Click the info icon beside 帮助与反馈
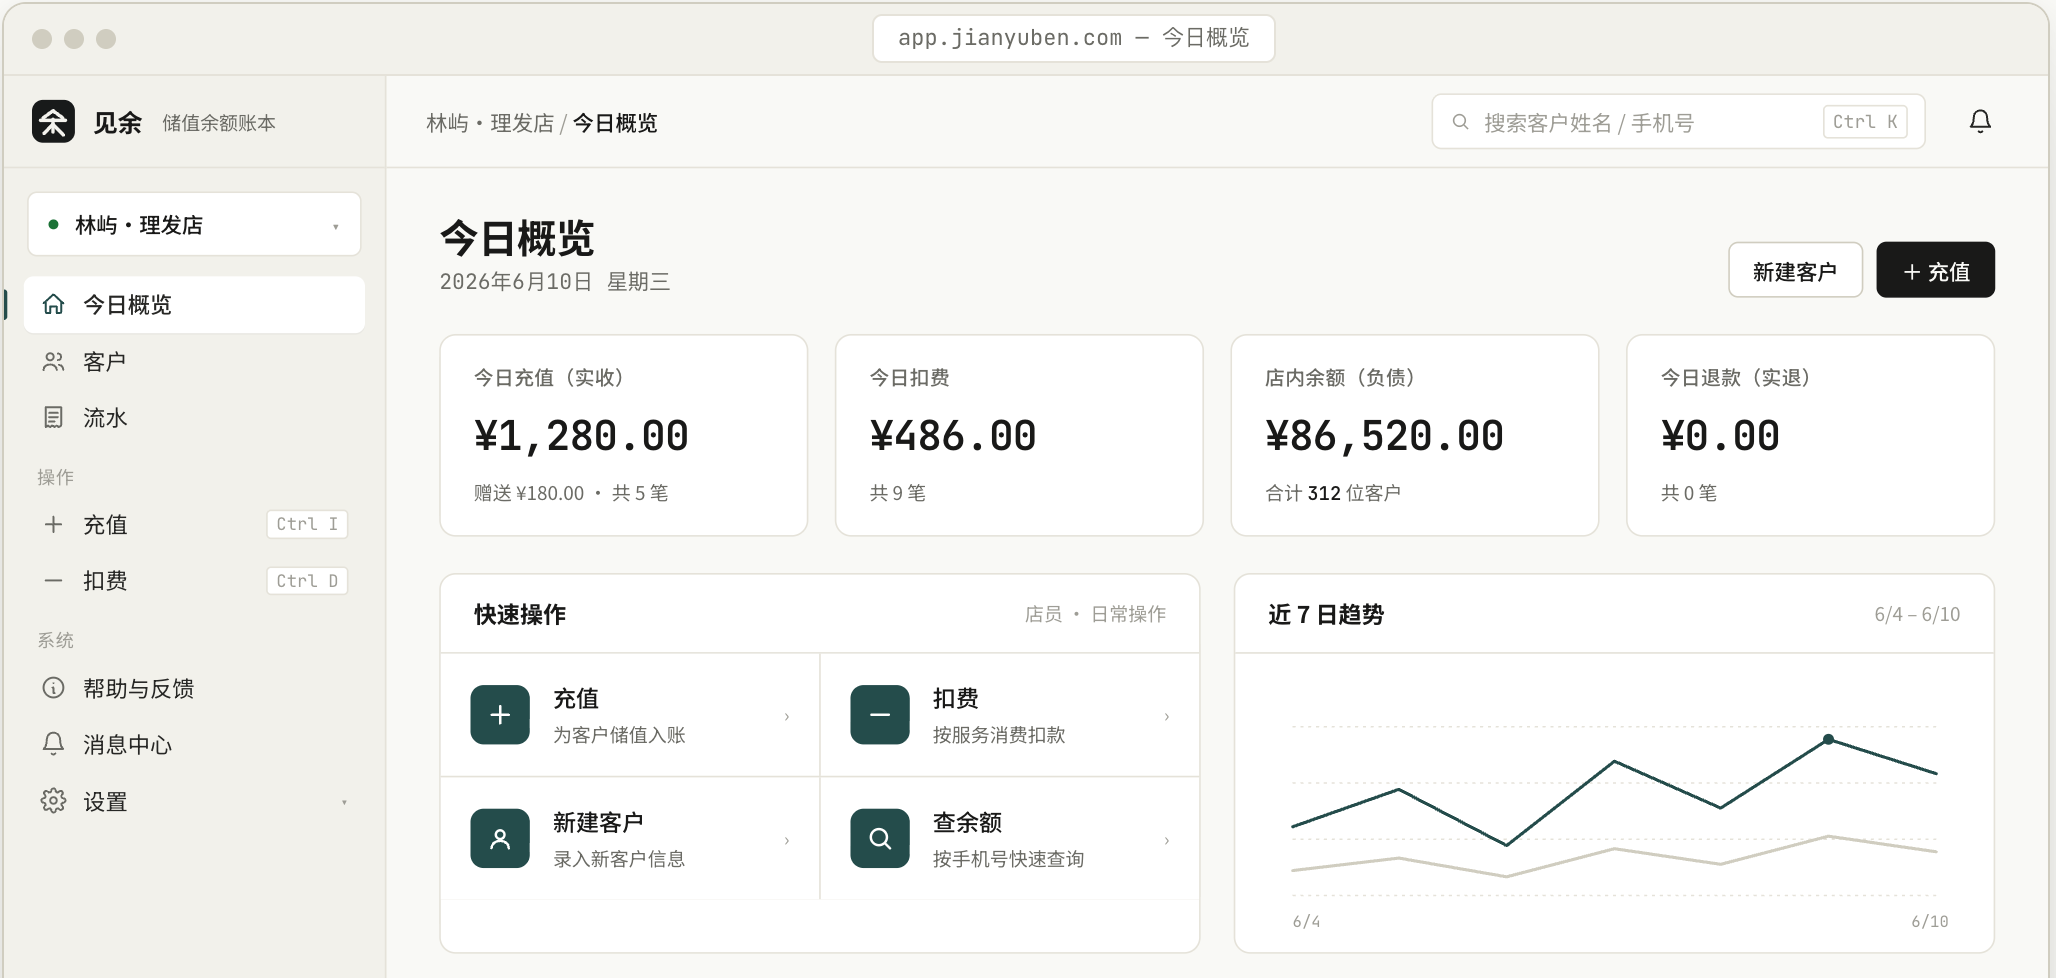Viewport: 2056px width, 978px height. [x=53, y=688]
